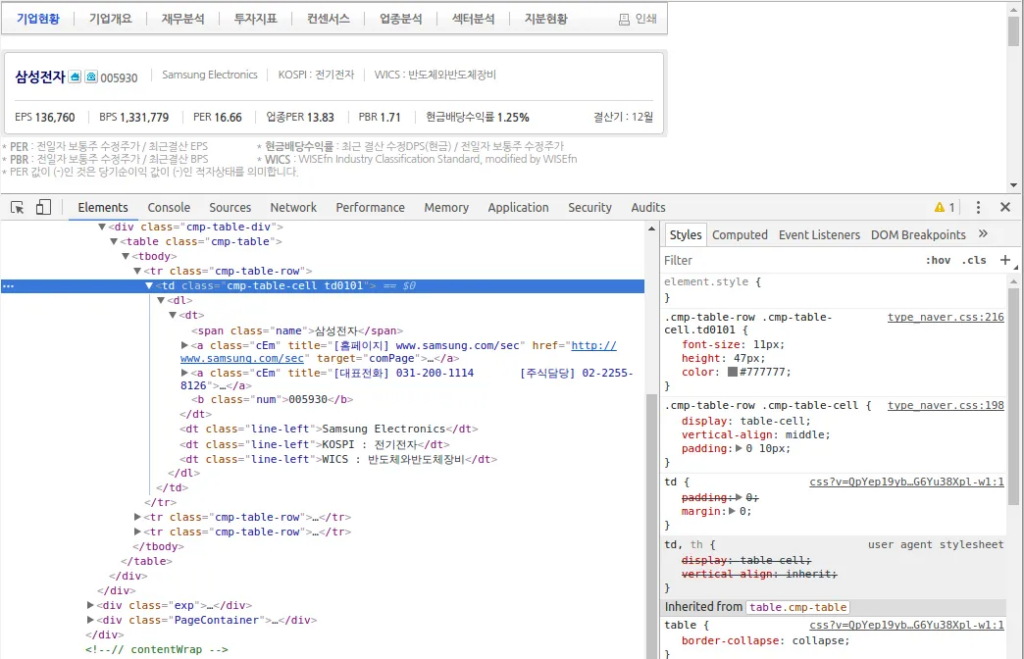Switch to the Application tab
The width and height of the screenshot is (1024, 659).
[x=518, y=208]
